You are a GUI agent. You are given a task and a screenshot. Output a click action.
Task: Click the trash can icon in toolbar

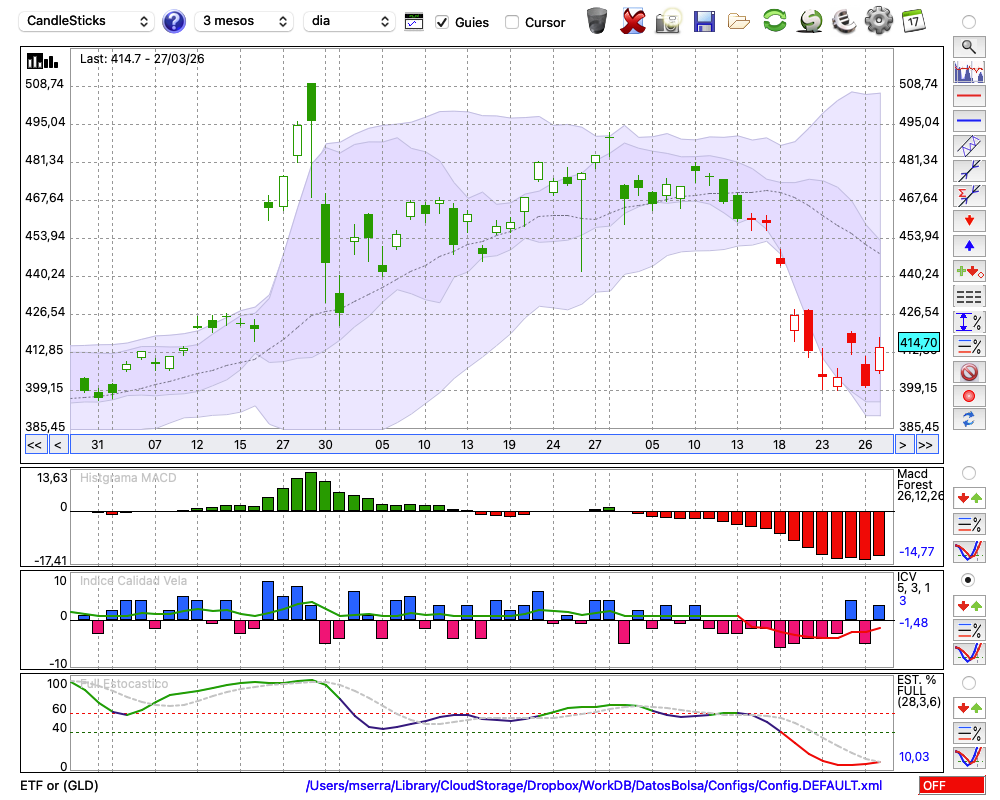pyautogui.click(x=597, y=21)
